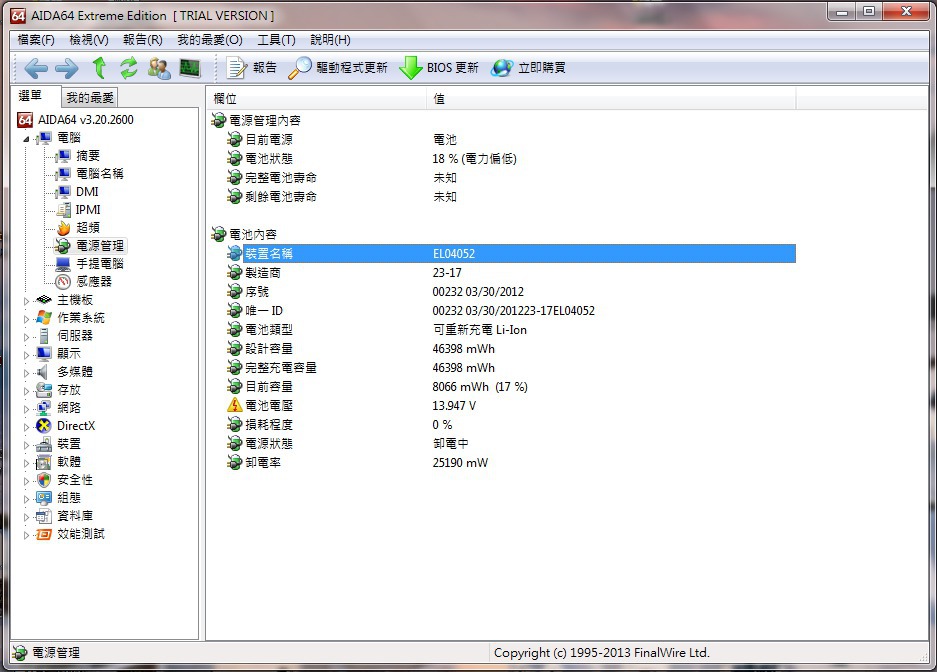937x672 pixels.
Task: Select the 設計容量 46398 mWh row
Action: coord(511,349)
